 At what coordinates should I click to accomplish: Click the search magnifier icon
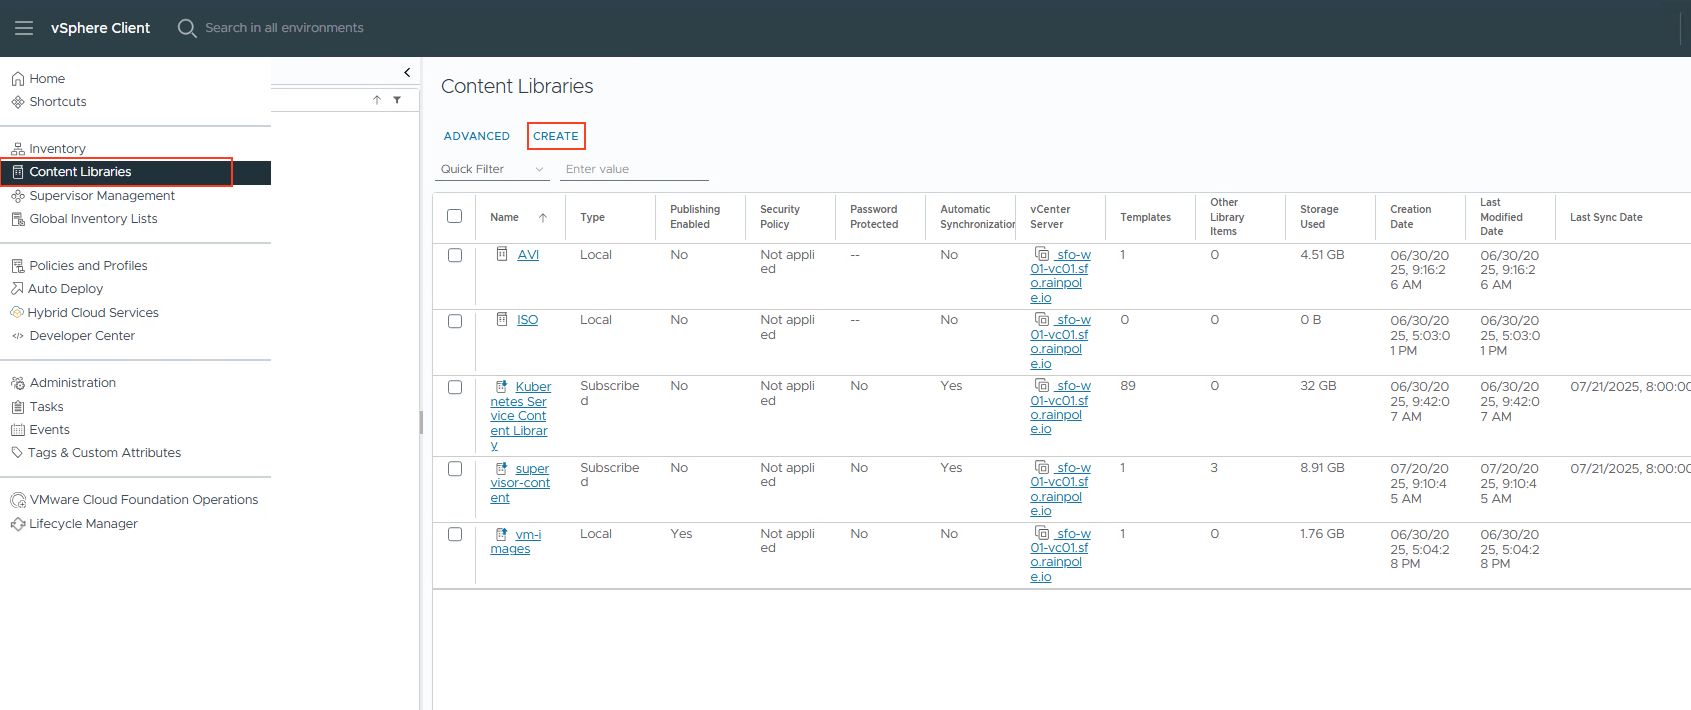coord(187,28)
